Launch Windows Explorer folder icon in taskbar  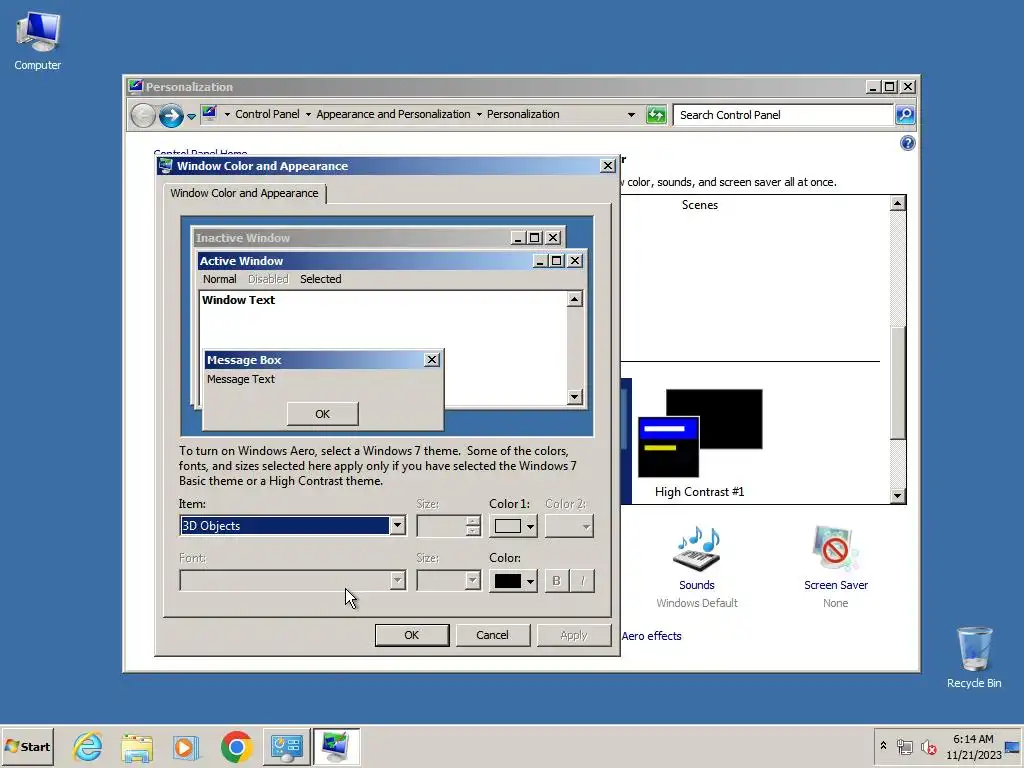tap(137, 746)
